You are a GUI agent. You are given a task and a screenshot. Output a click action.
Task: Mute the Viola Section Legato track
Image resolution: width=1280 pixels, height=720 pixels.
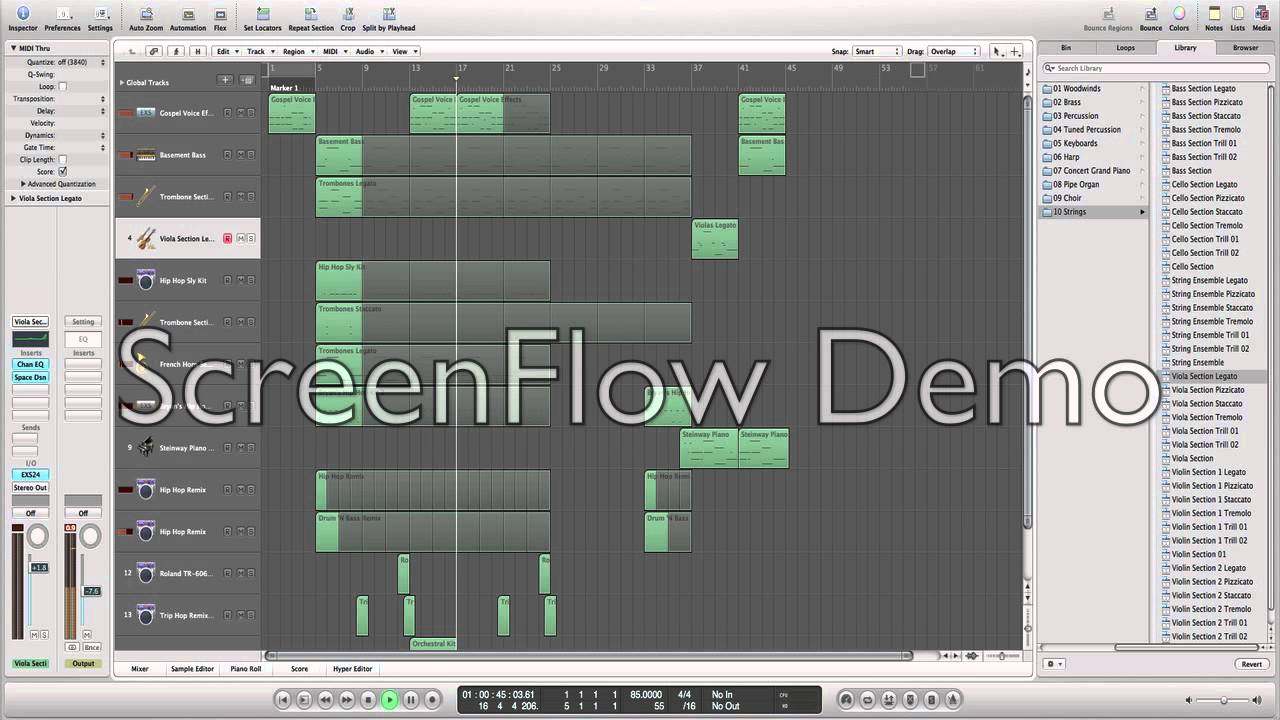[240, 239]
